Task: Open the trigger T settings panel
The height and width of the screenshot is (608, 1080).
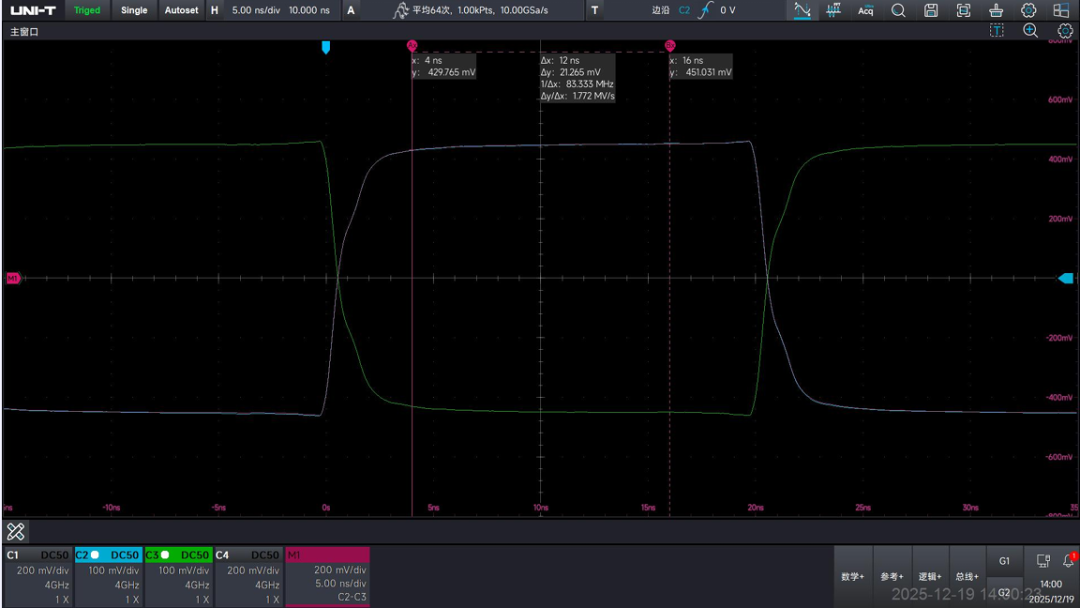Action: click(594, 10)
